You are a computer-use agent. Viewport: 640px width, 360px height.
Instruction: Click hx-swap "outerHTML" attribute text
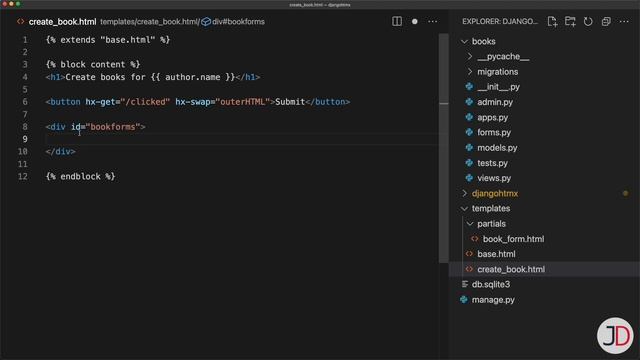pos(223,102)
